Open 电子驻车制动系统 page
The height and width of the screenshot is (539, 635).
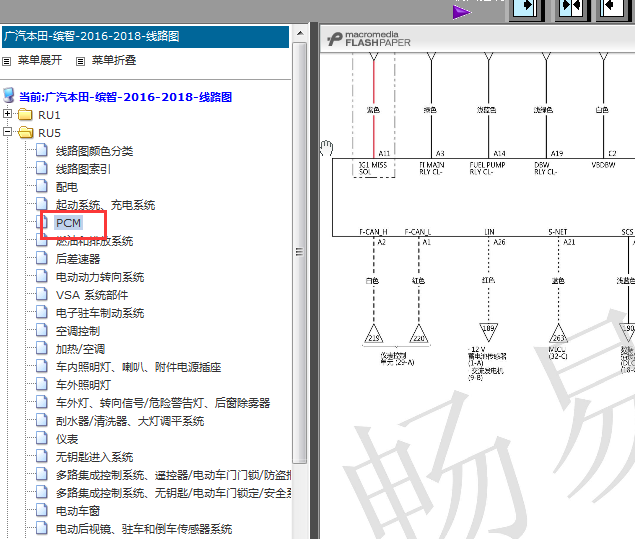[x=100, y=313]
